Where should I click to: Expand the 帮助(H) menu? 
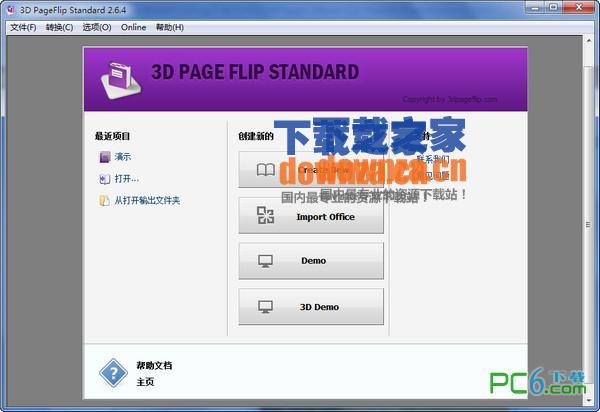point(170,27)
